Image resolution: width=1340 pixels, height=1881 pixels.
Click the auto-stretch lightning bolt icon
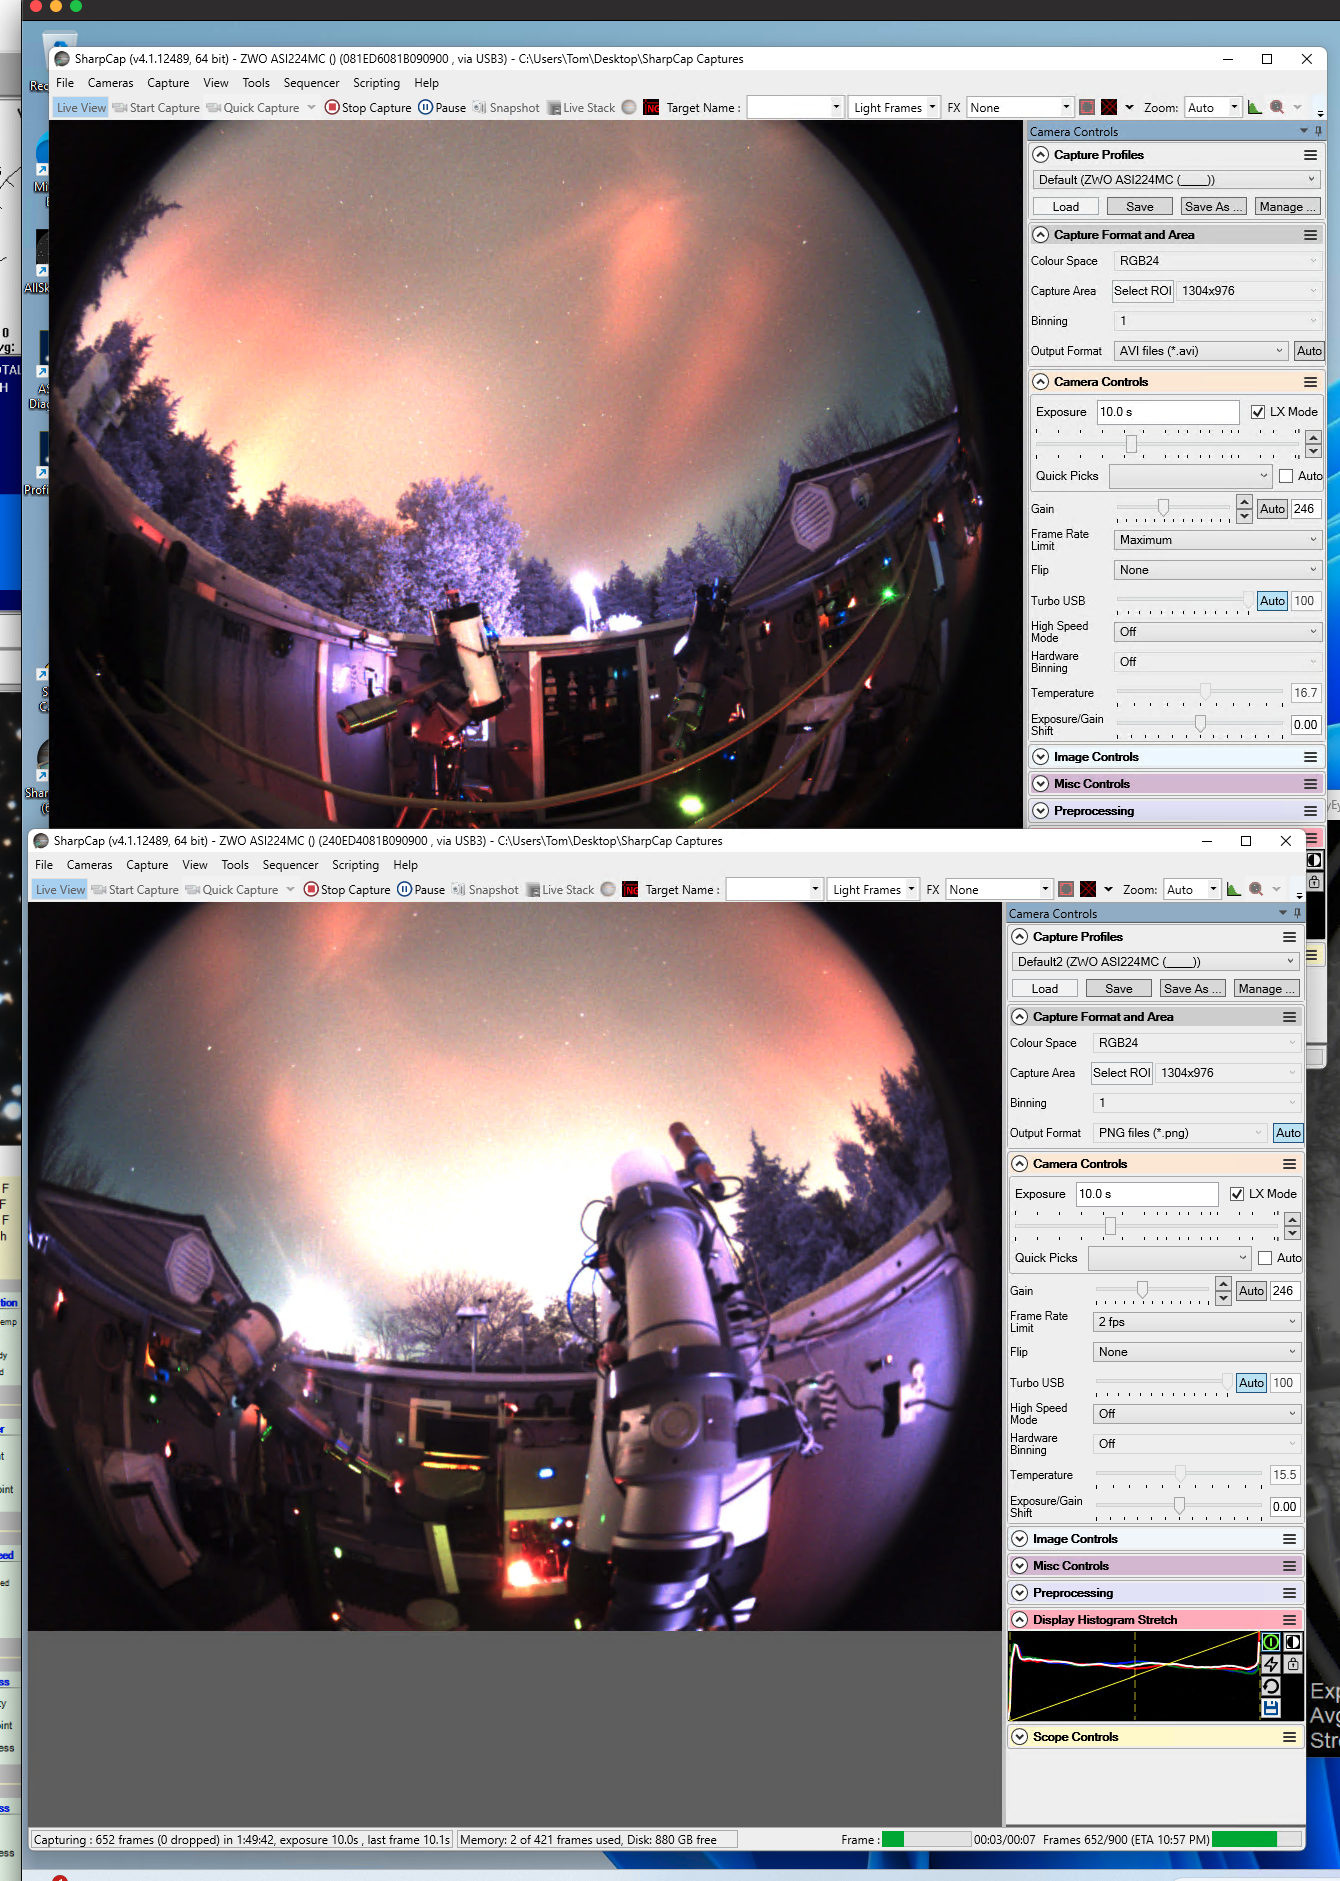[1270, 1664]
